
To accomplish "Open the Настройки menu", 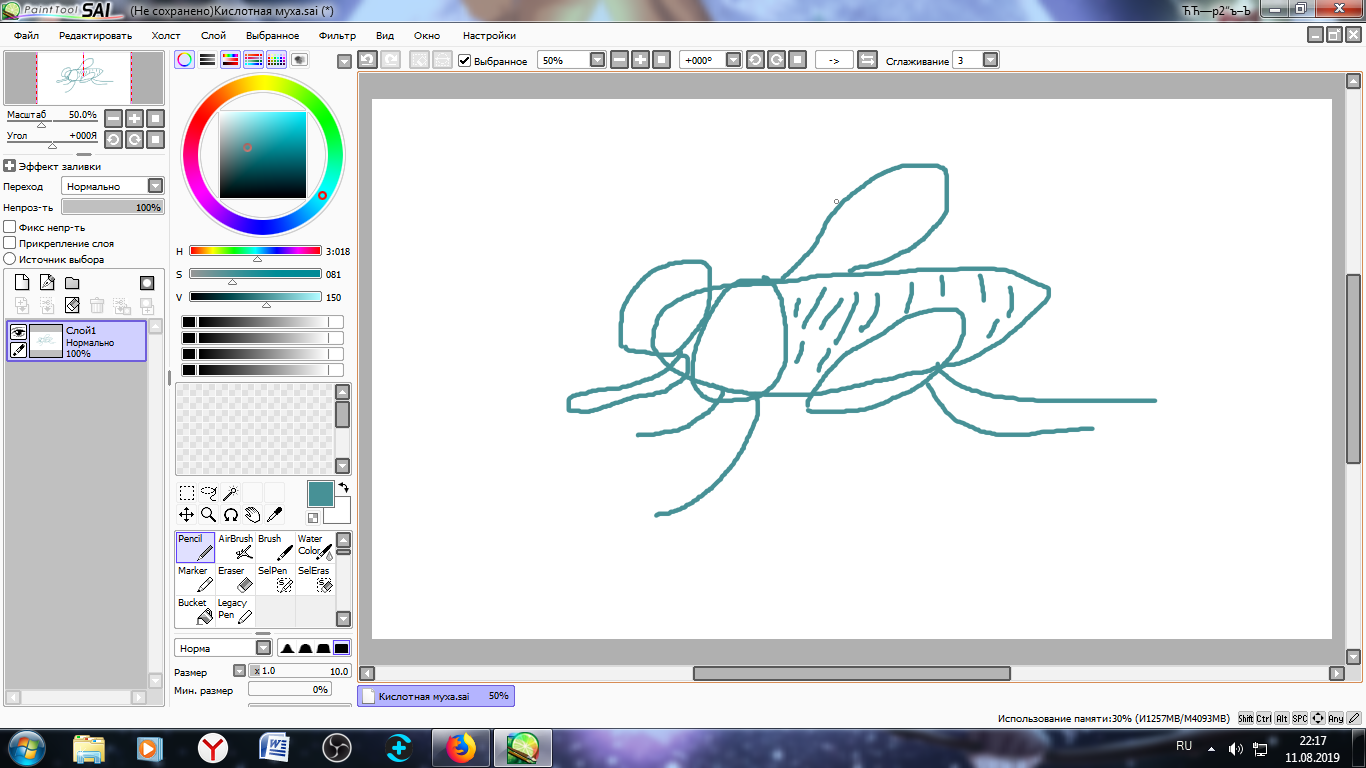I will click(489, 35).
